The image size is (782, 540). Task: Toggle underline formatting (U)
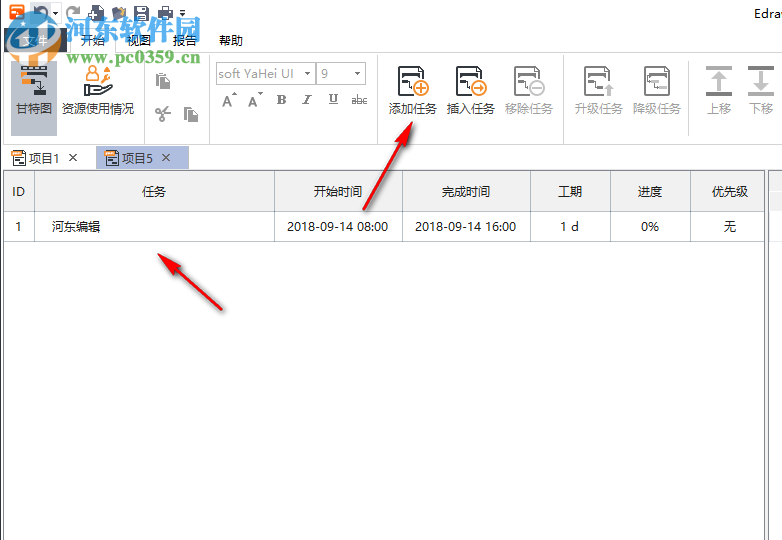(333, 100)
